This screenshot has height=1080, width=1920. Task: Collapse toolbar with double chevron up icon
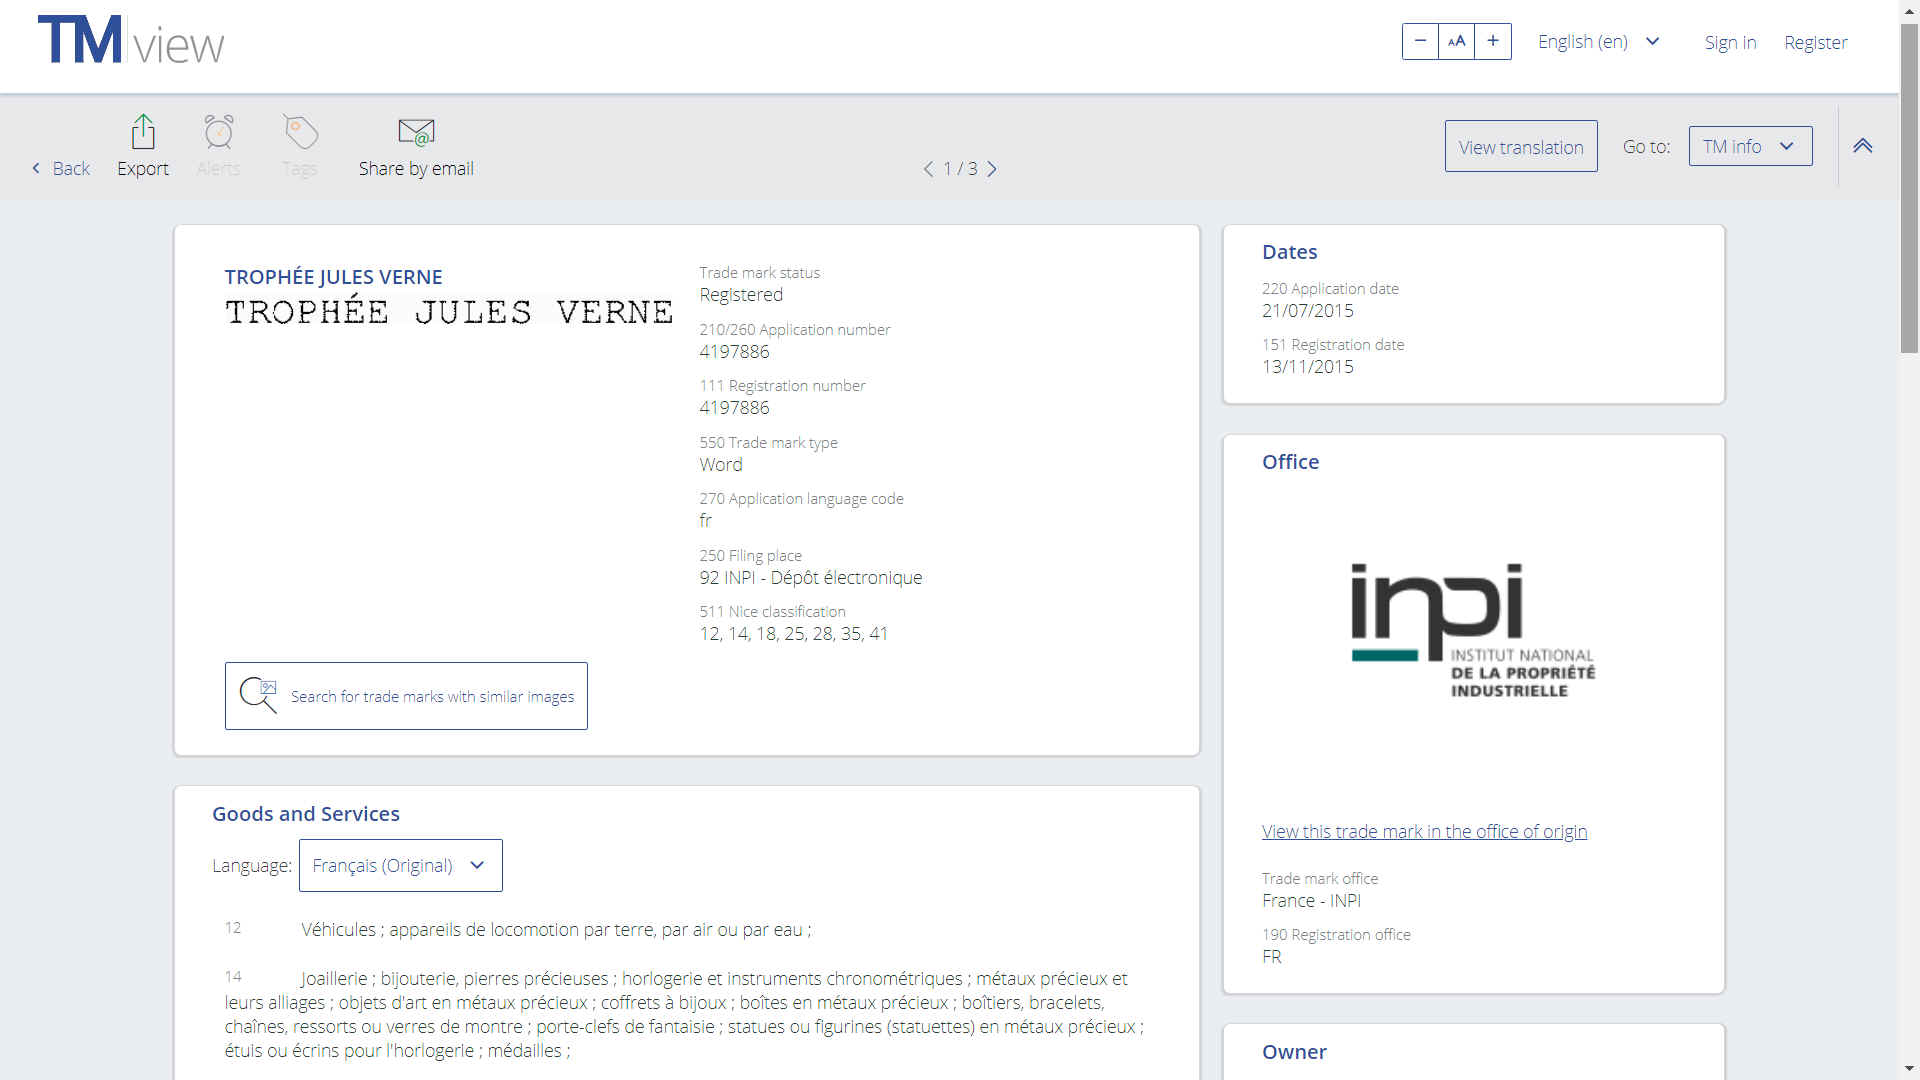(x=1862, y=146)
